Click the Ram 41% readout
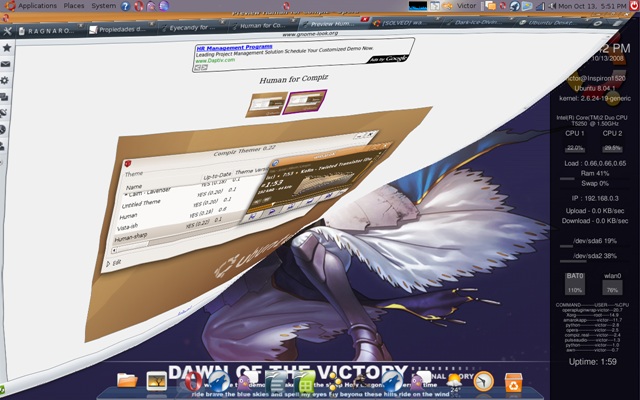640x400 pixels. click(x=595, y=173)
